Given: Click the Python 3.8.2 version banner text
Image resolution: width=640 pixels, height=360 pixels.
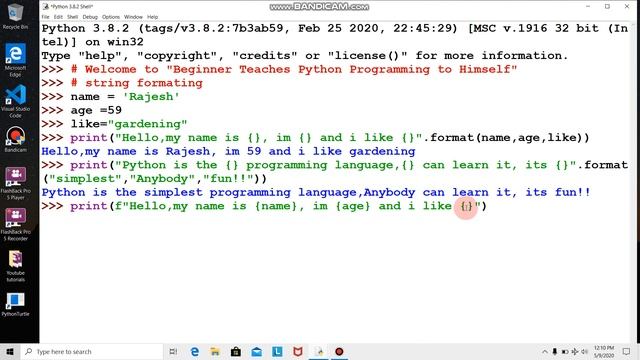Looking at the screenshot, I should (x=335, y=35).
